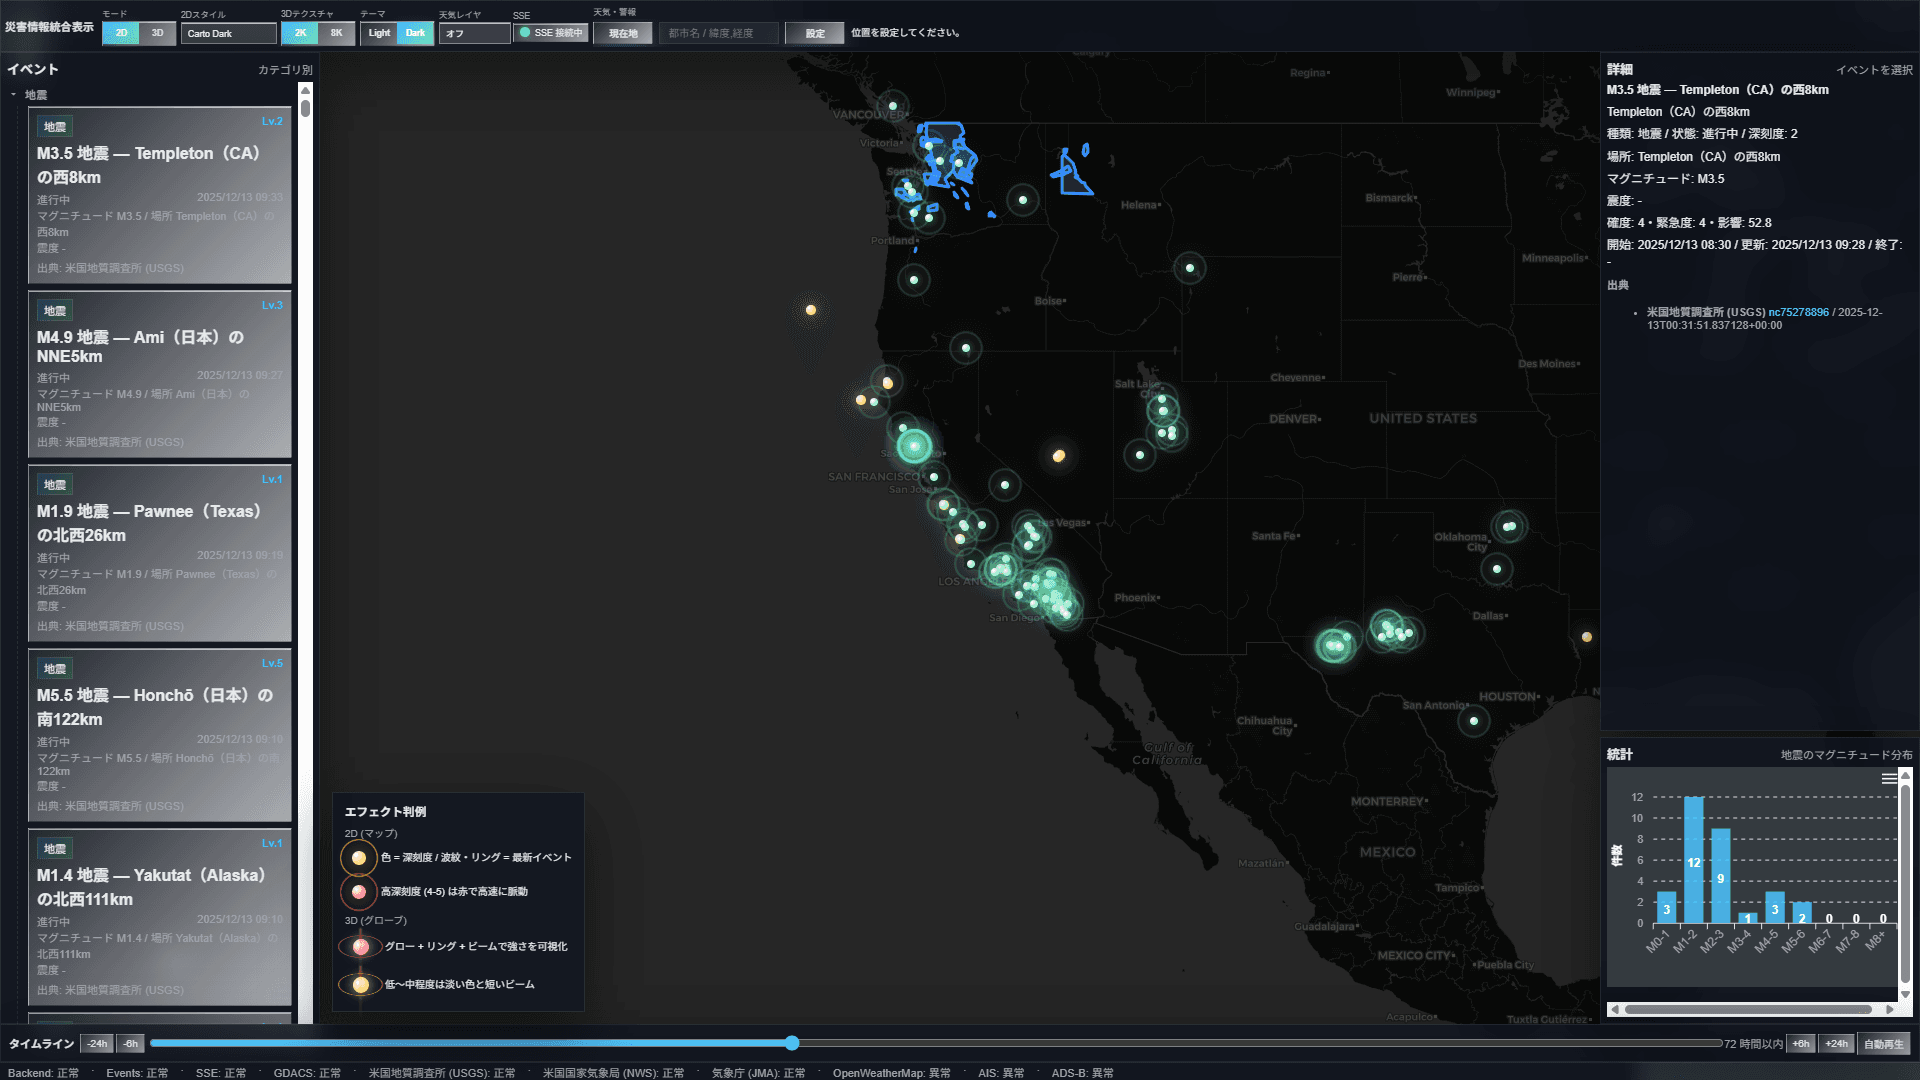Focus the city name / coordinates input
The width and height of the screenshot is (1920, 1080).
pos(719,33)
